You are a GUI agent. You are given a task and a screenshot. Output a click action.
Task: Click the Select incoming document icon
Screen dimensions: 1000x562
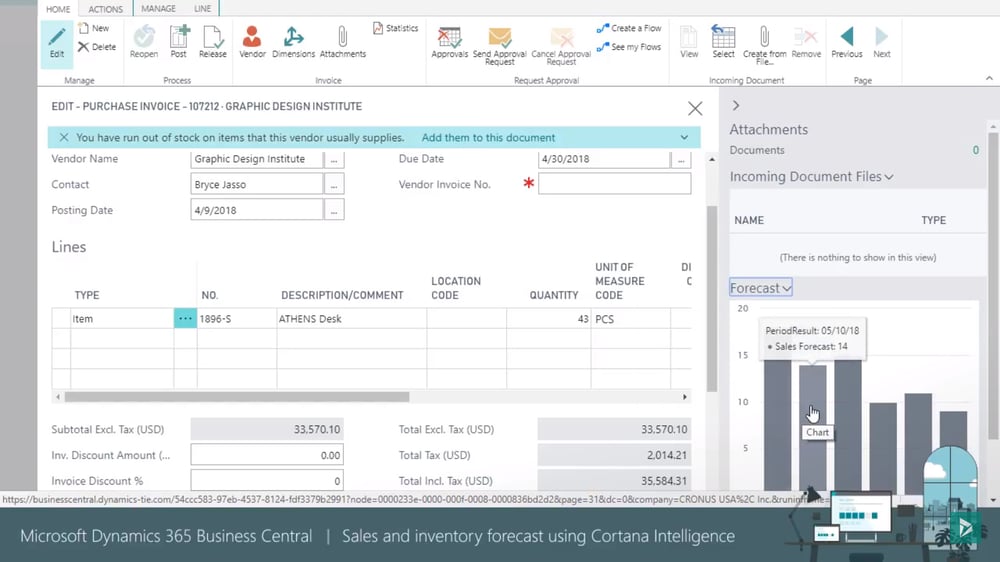723,36
